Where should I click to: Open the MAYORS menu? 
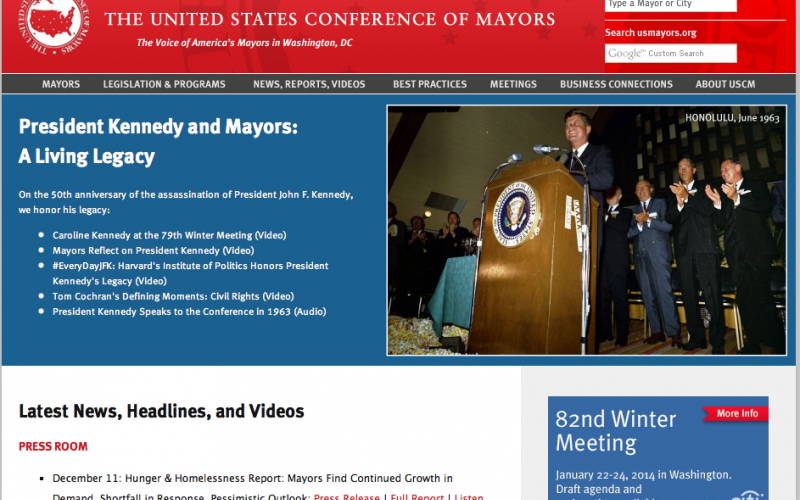pyautogui.click(x=61, y=84)
